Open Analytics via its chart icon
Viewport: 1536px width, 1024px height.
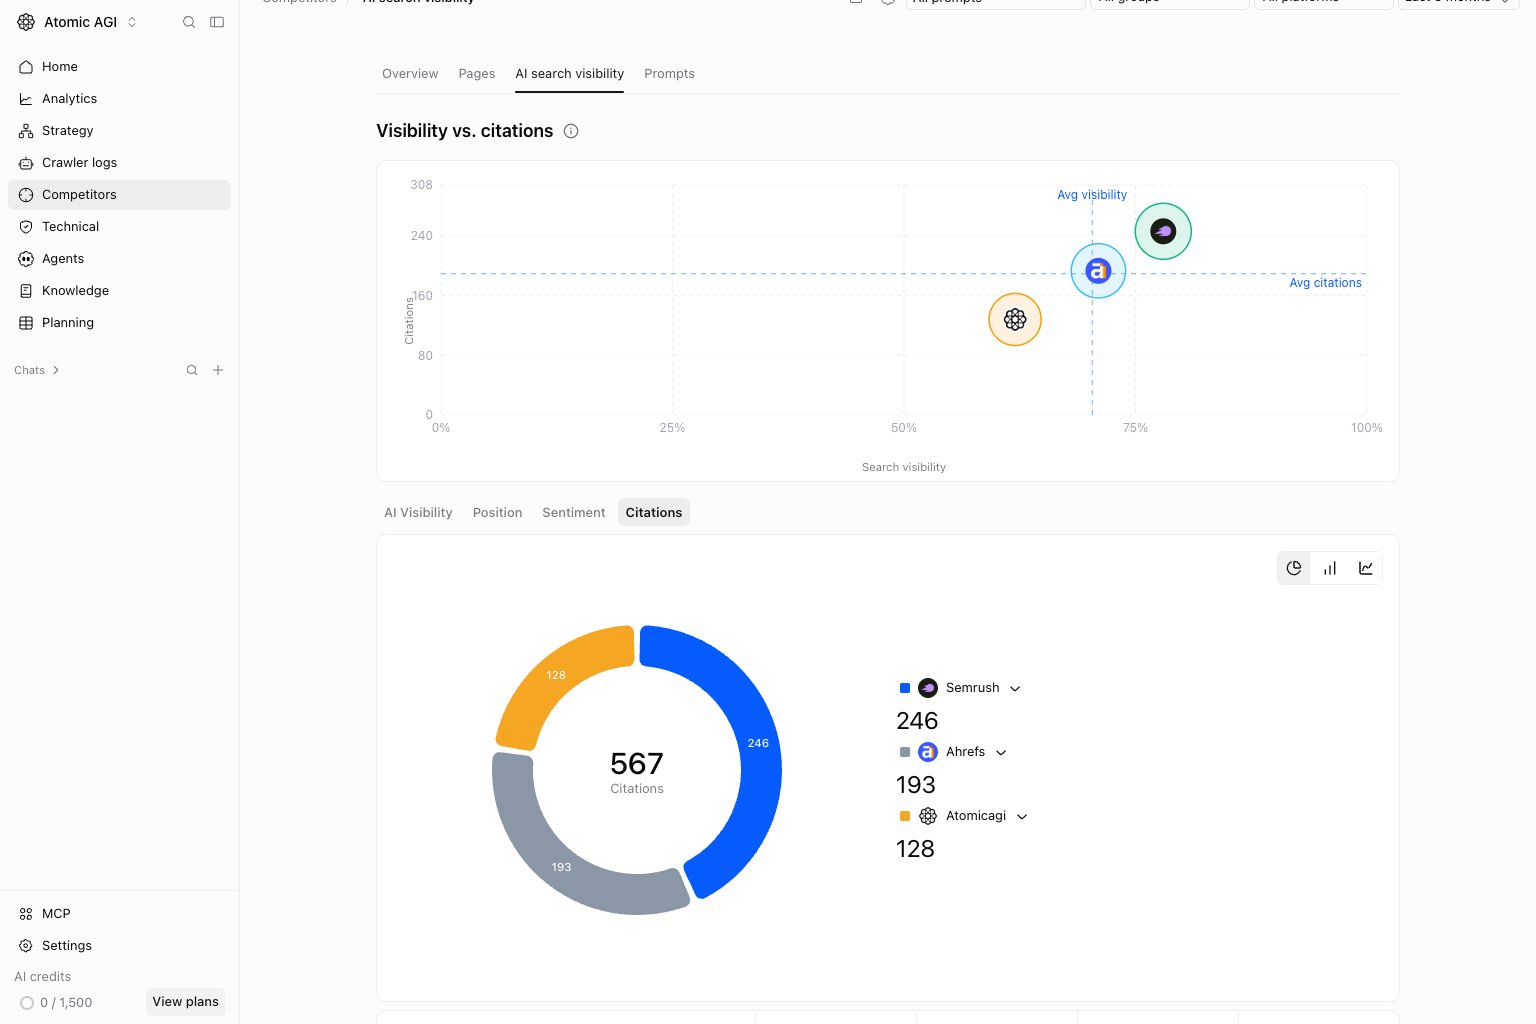(26, 99)
